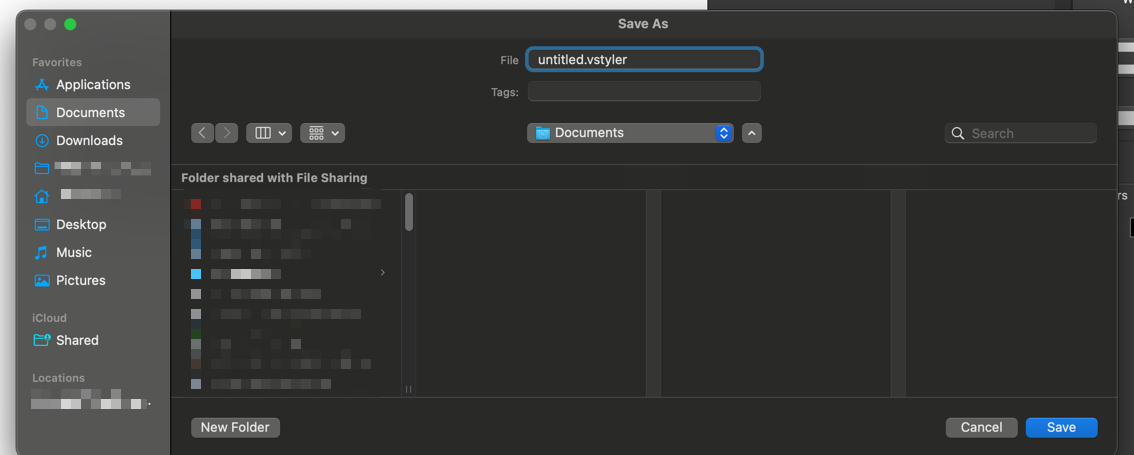Viewport: 1134px width, 455px height.
Task: Click the Save button
Action: (1061, 427)
